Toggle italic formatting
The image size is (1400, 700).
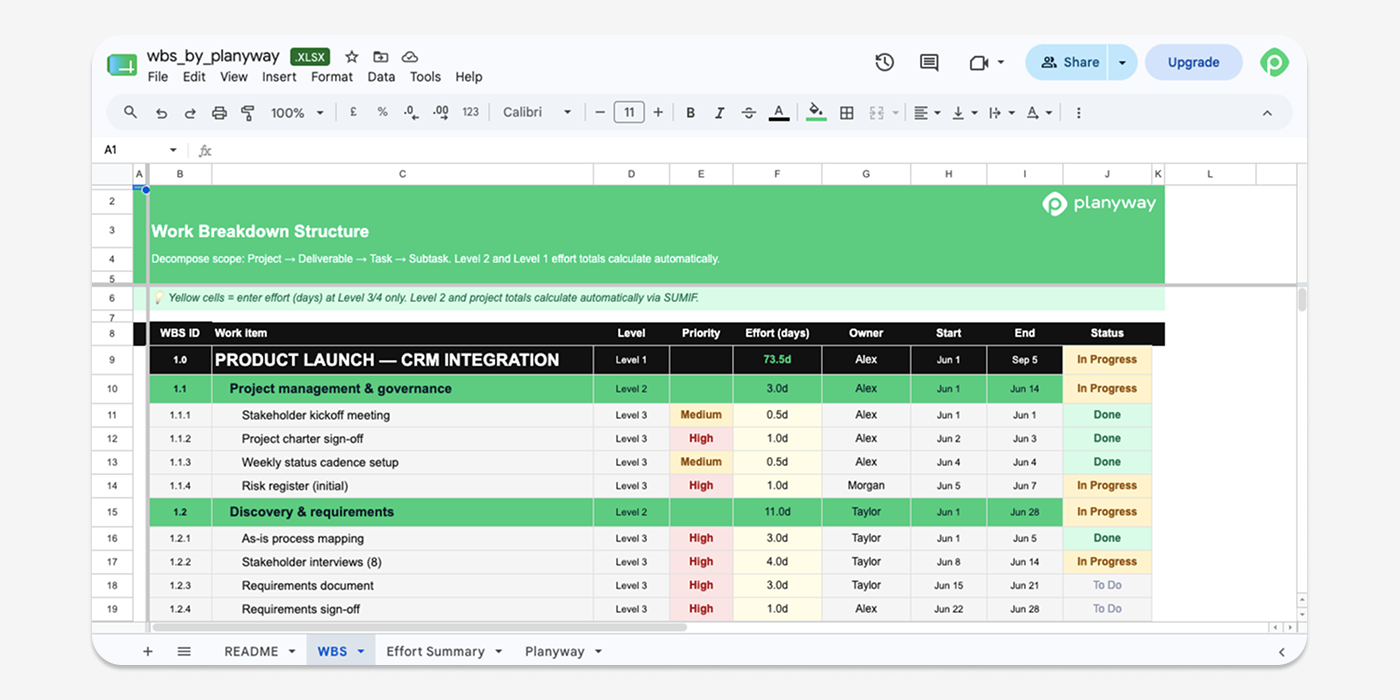click(719, 113)
